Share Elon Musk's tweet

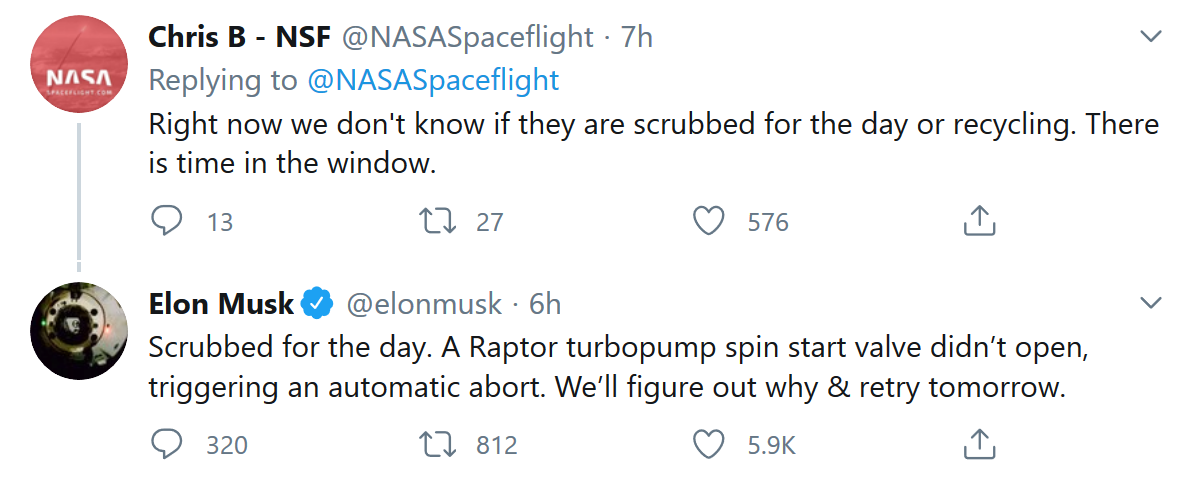point(979,444)
